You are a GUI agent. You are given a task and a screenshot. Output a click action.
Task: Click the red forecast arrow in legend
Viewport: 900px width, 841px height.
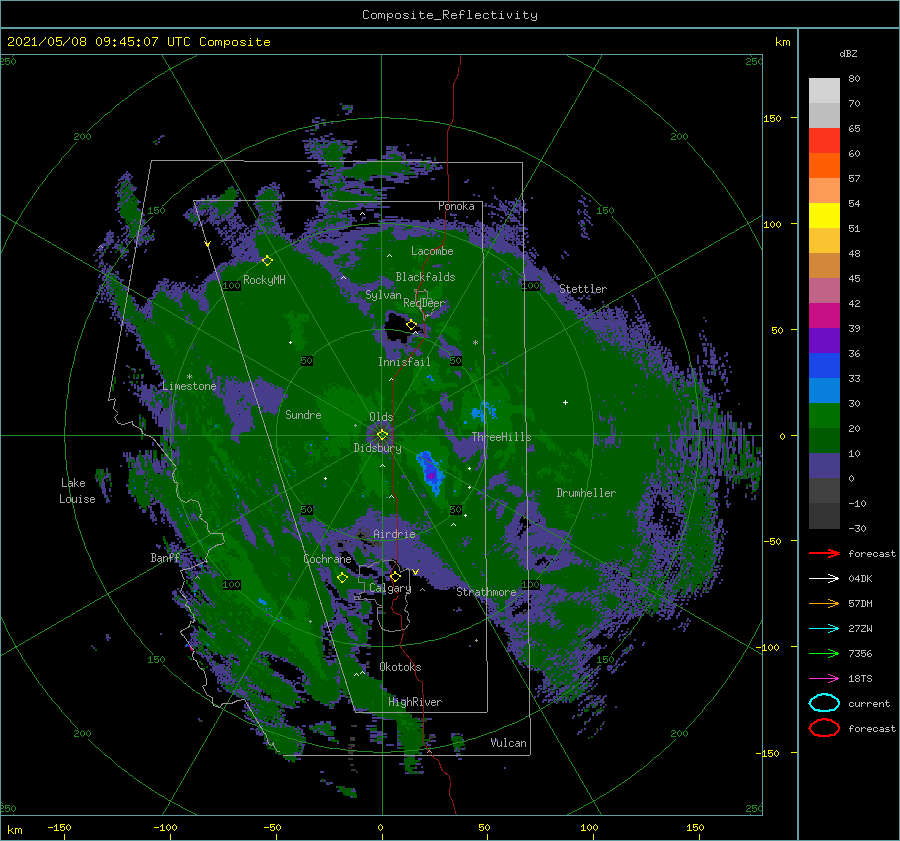click(x=824, y=553)
